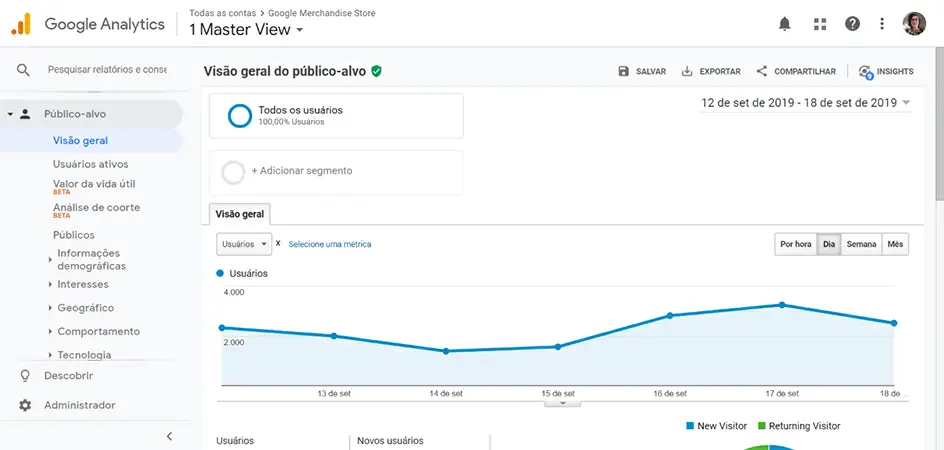Image resolution: width=944 pixels, height=450 pixels.
Task: Open the 1 Master View selector
Action: tap(246, 30)
